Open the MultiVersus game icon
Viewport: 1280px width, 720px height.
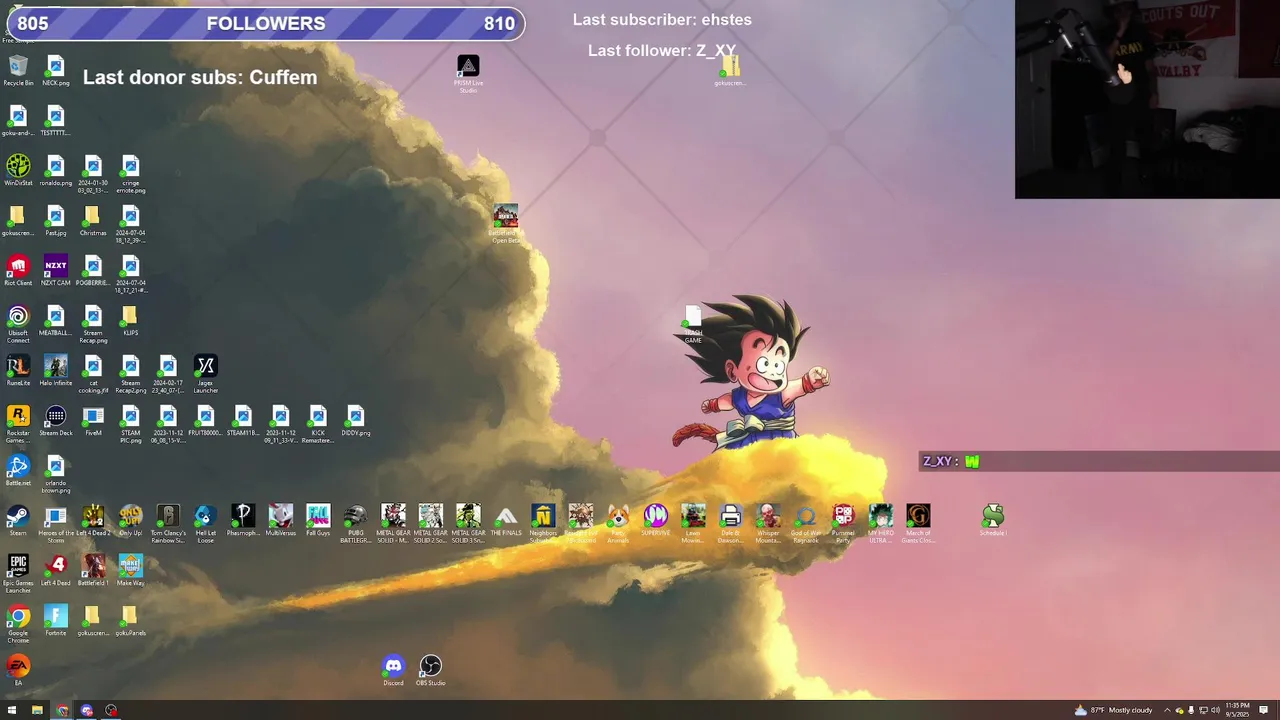click(x=281, y=520)
